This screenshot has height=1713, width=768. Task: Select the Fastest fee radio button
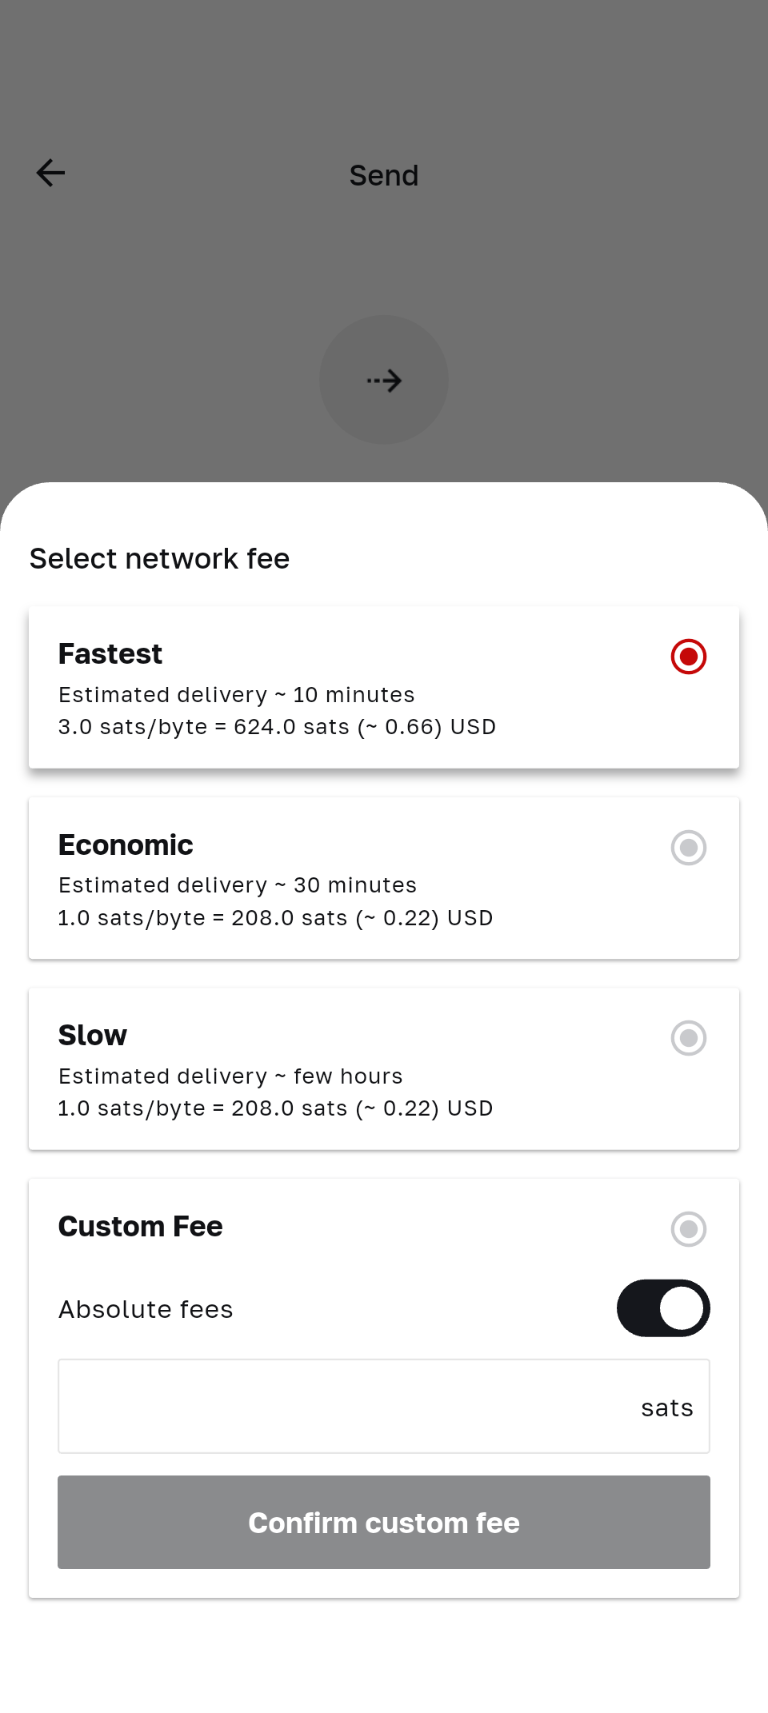click(688, 657)
